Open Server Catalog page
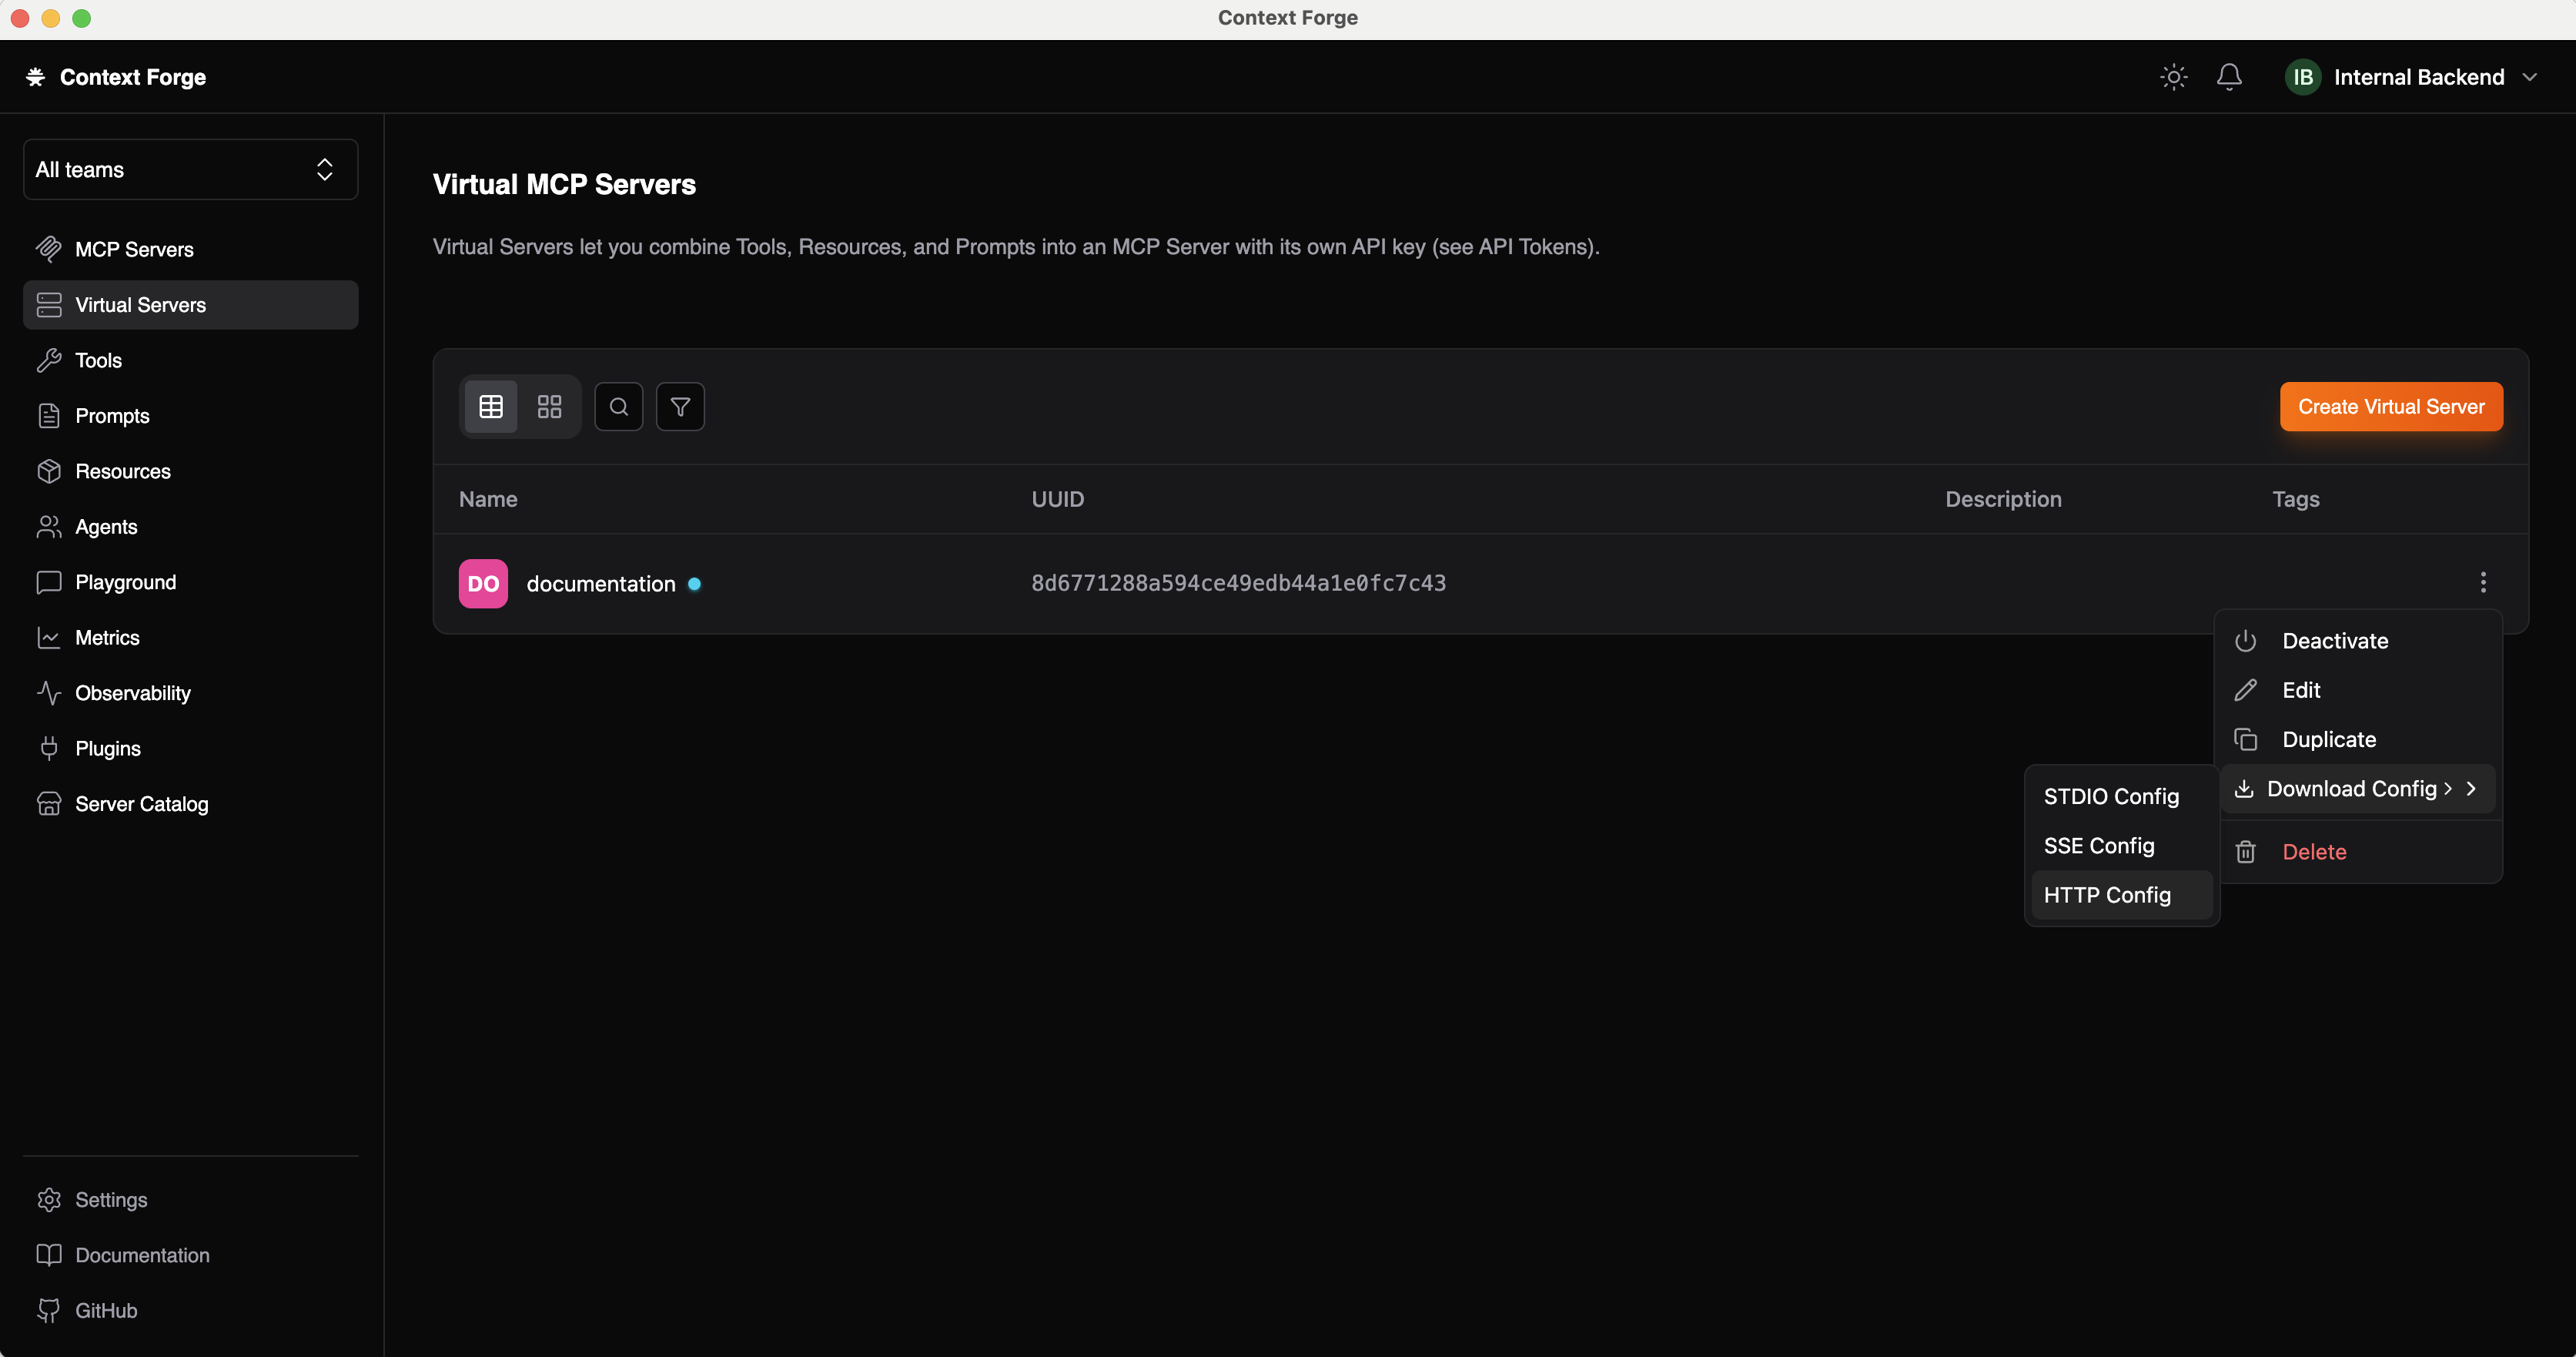The height and width of the screenshot is (1357, 2576). 141,804
